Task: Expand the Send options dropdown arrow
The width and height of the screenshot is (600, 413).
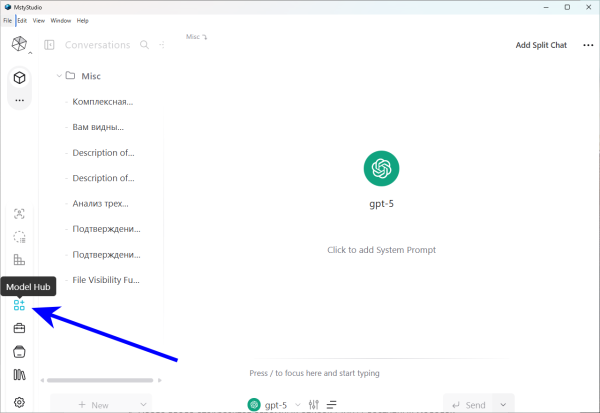Action: coord(502,405)
